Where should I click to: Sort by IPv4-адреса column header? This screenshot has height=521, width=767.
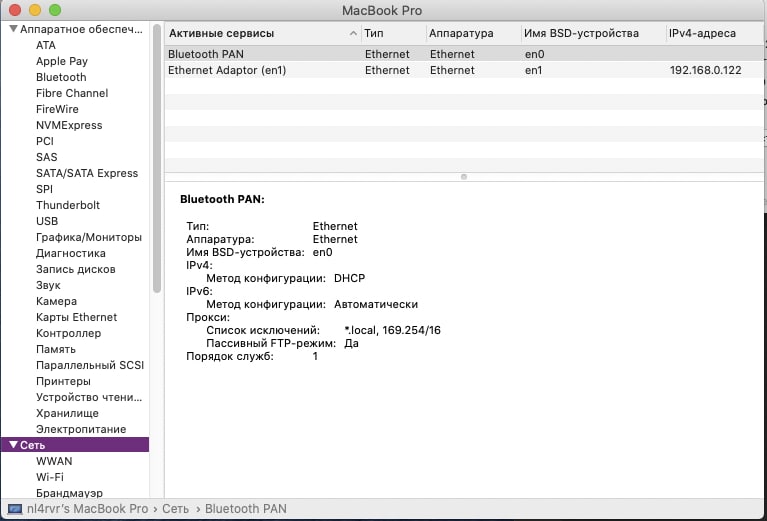714,33
